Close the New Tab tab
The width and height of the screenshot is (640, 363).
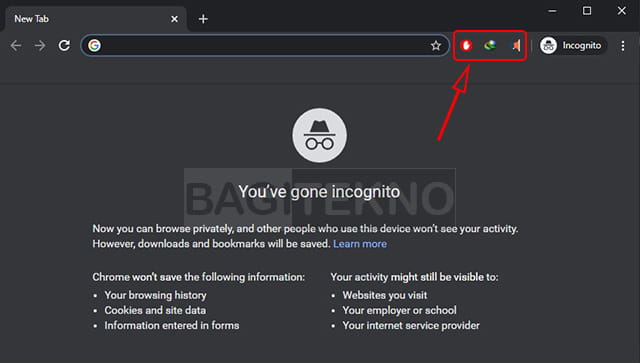[174, 19]
